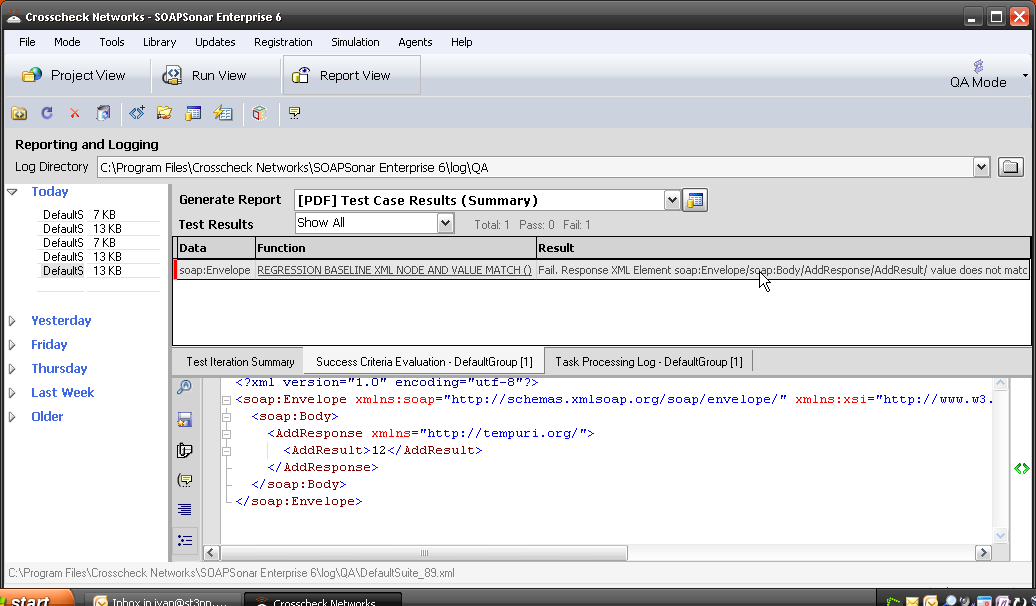Collapse the soap:Envelope XML node
This screenshot has height=606, width=1036.
pos(227,400)
